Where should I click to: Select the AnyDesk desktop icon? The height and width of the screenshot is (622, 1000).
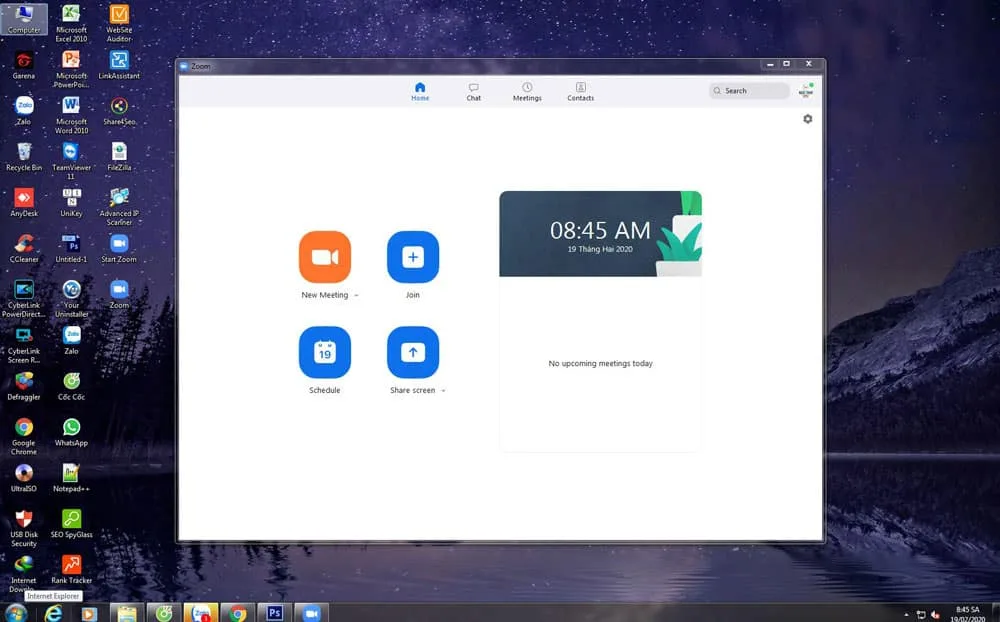[24, 203]
